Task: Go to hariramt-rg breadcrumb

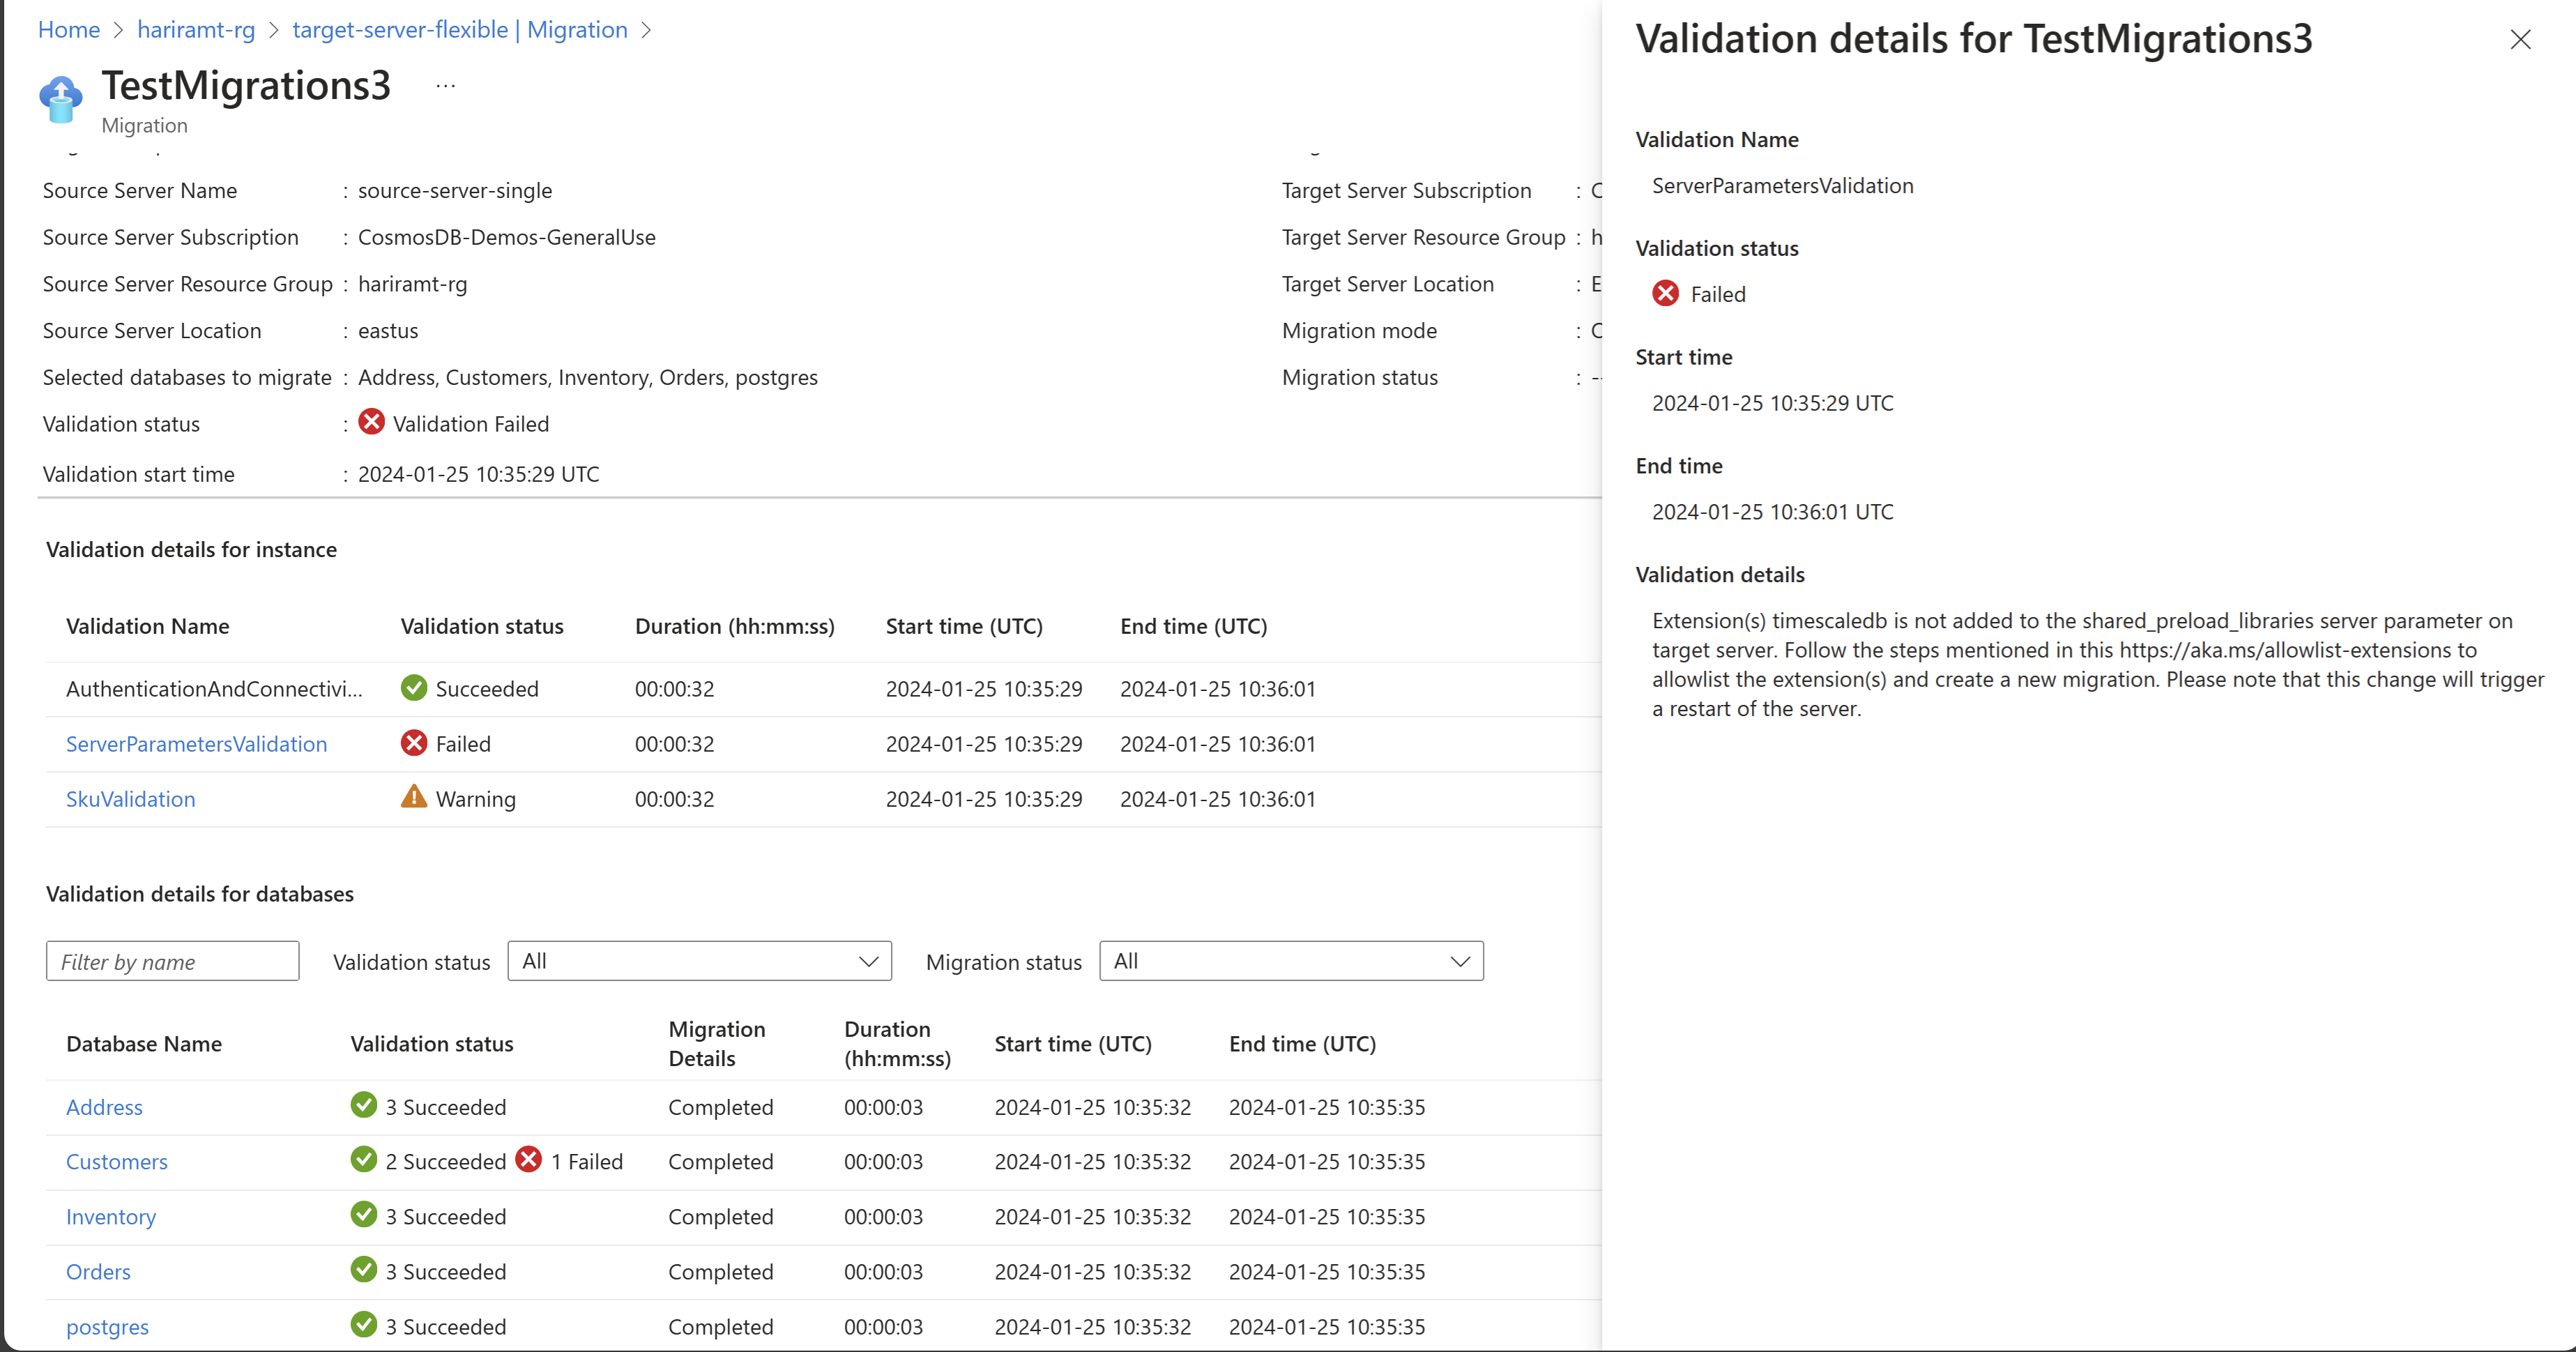Action: 196,30
